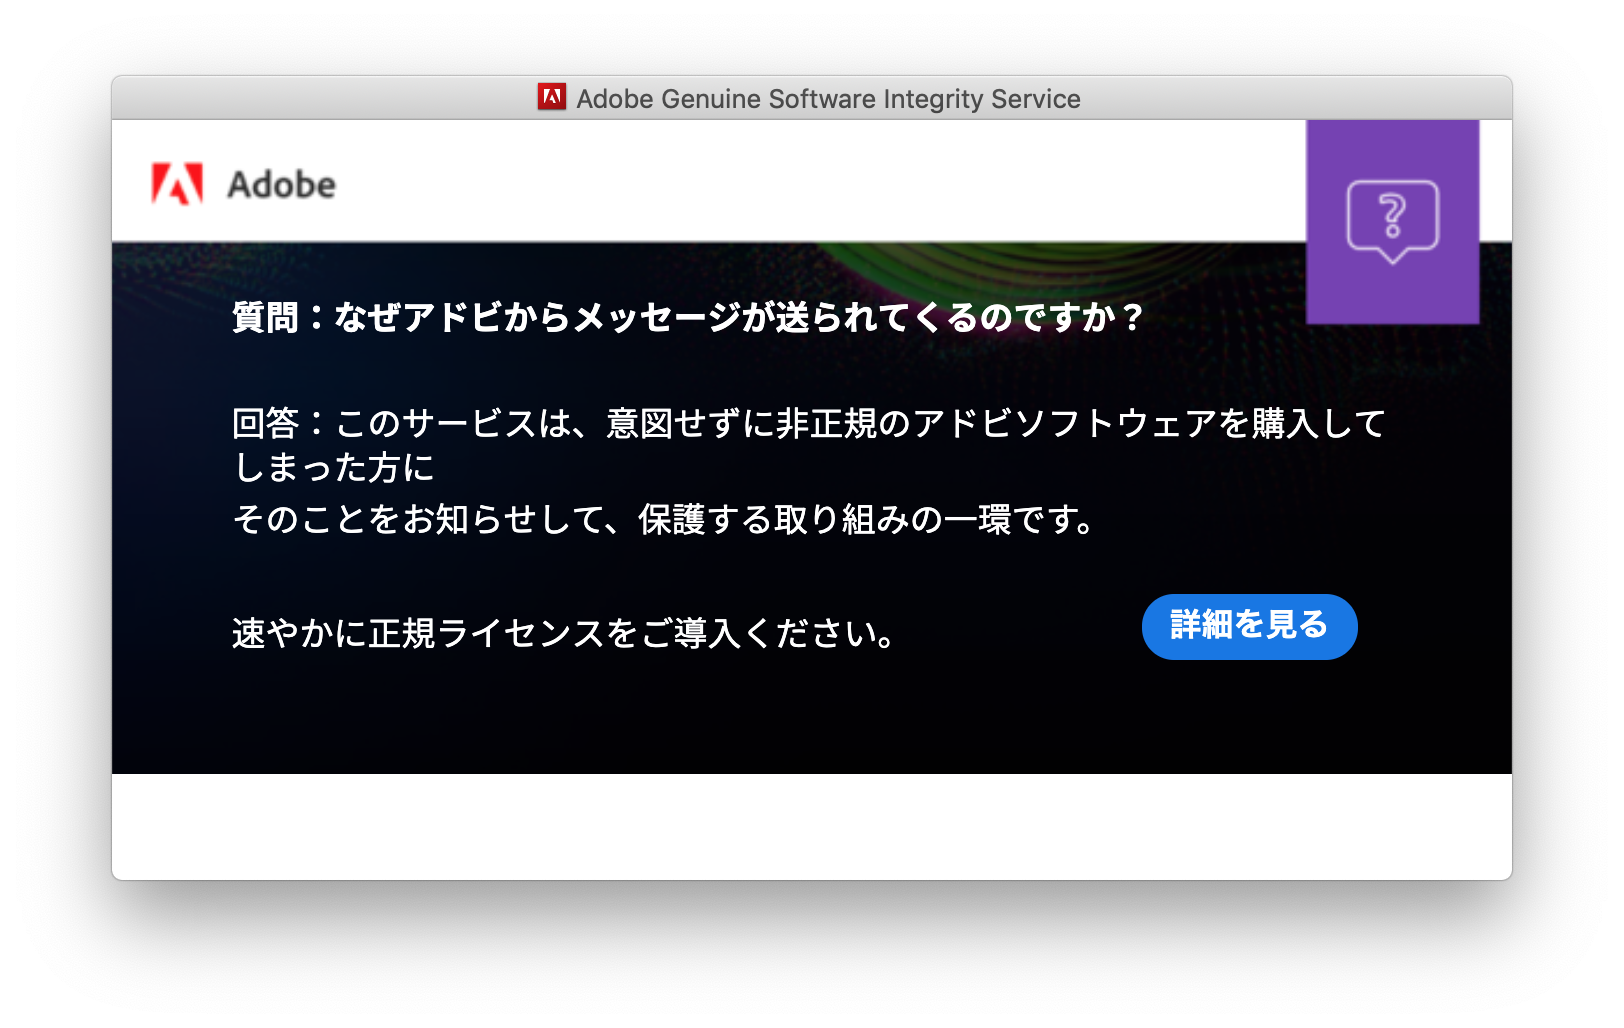The image size is (1624, 1028).
Task: Click the line そのことをお知らせして、保護する取り組みの一環です。
Action: click(665, 519)
